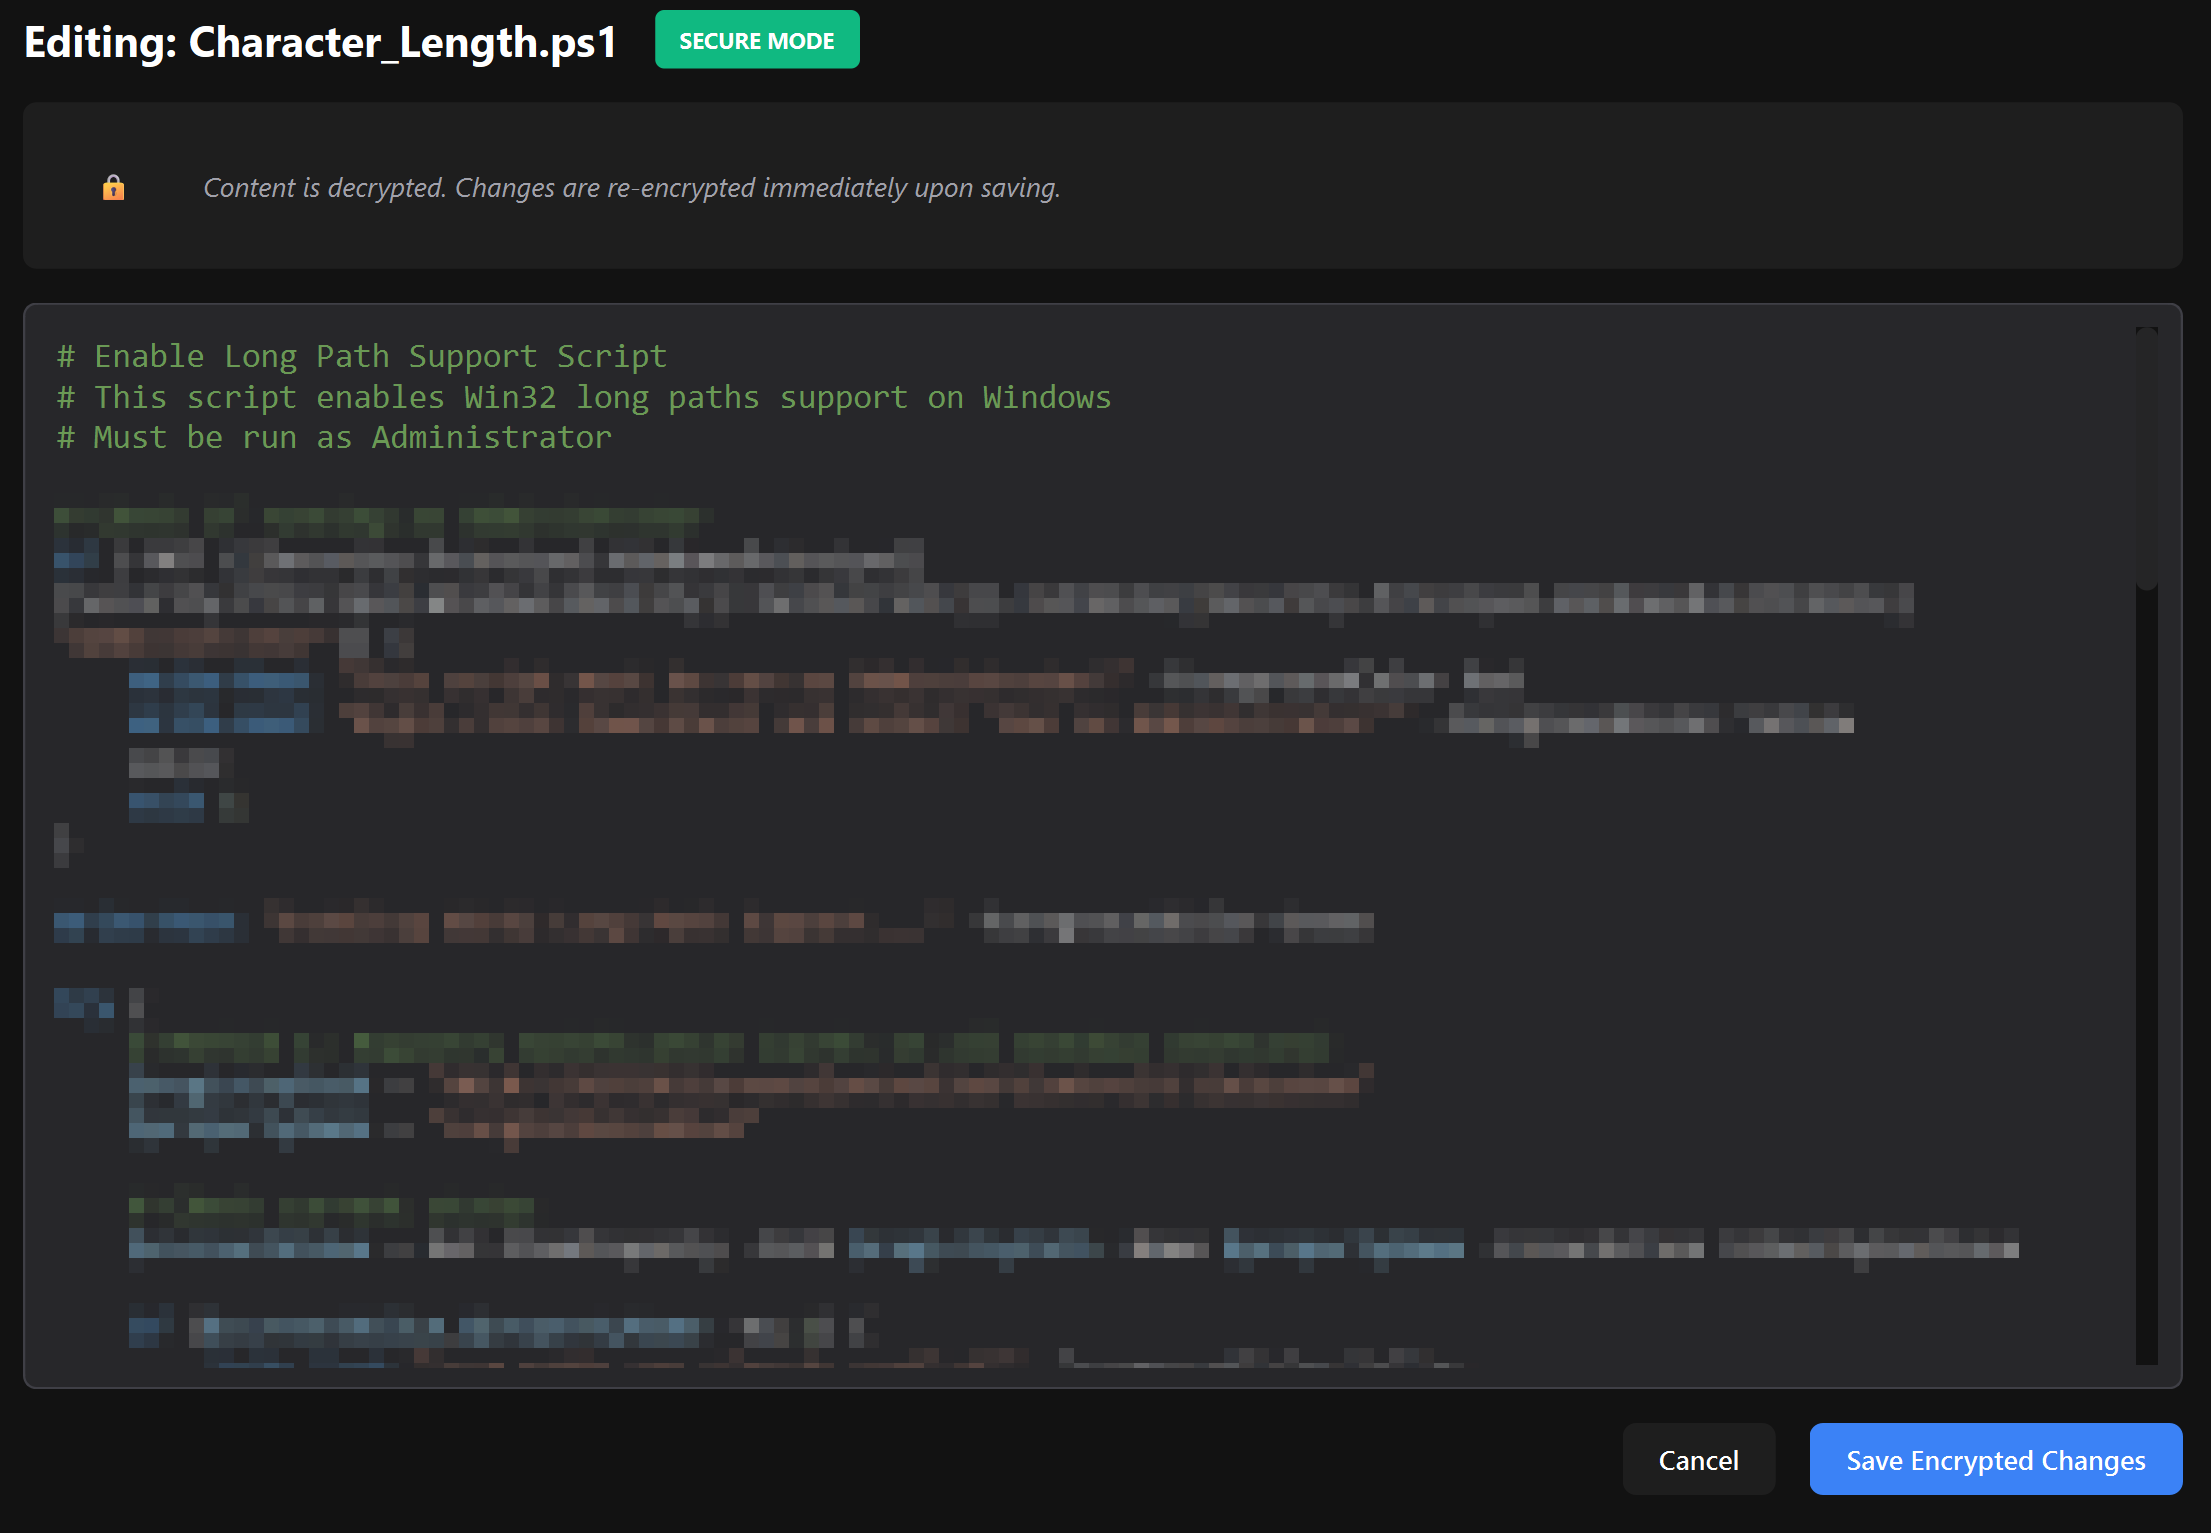
Task: Click the word 'script' in second comment
Action: pos(242,397)
